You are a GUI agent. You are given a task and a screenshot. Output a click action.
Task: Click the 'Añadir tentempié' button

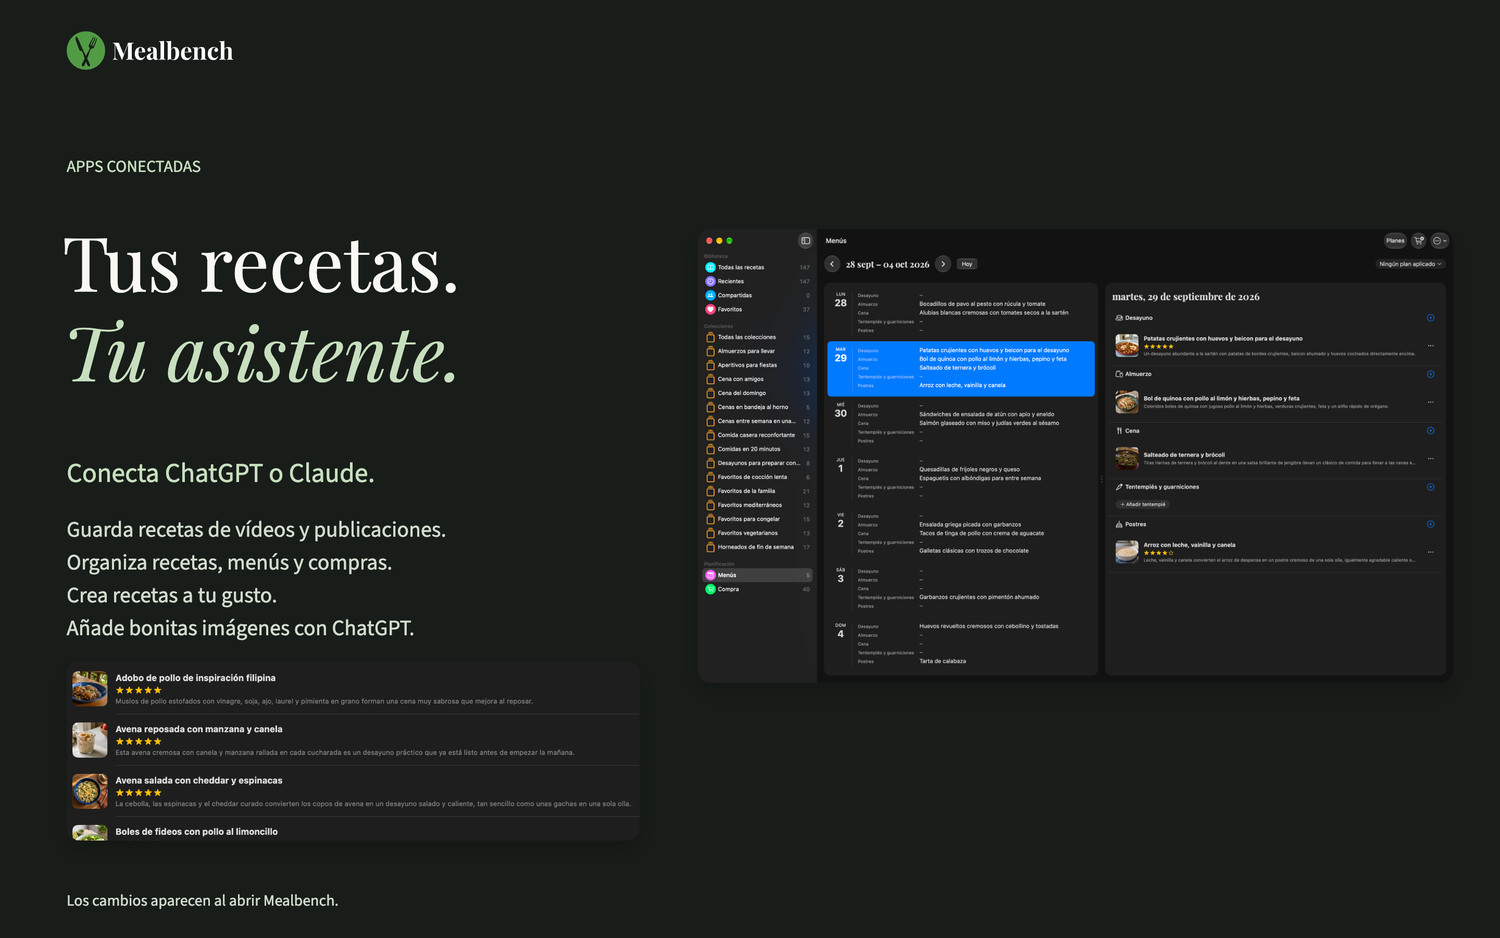[1143, 504]
